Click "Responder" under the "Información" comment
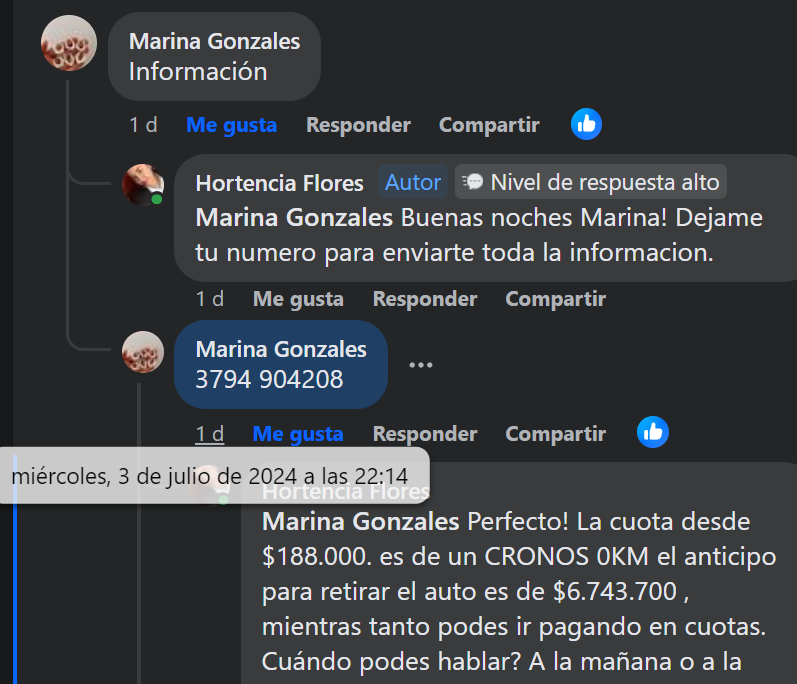The width and height of the screenshot is (797, 684). (x=358, y=125)
